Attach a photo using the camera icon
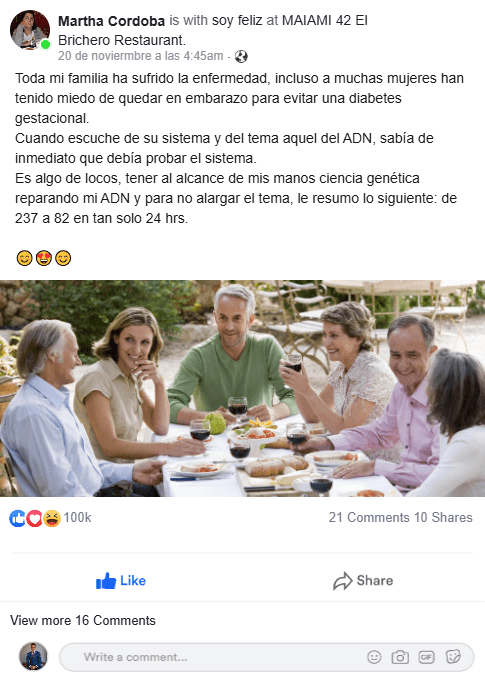 [x=400, y=657]
